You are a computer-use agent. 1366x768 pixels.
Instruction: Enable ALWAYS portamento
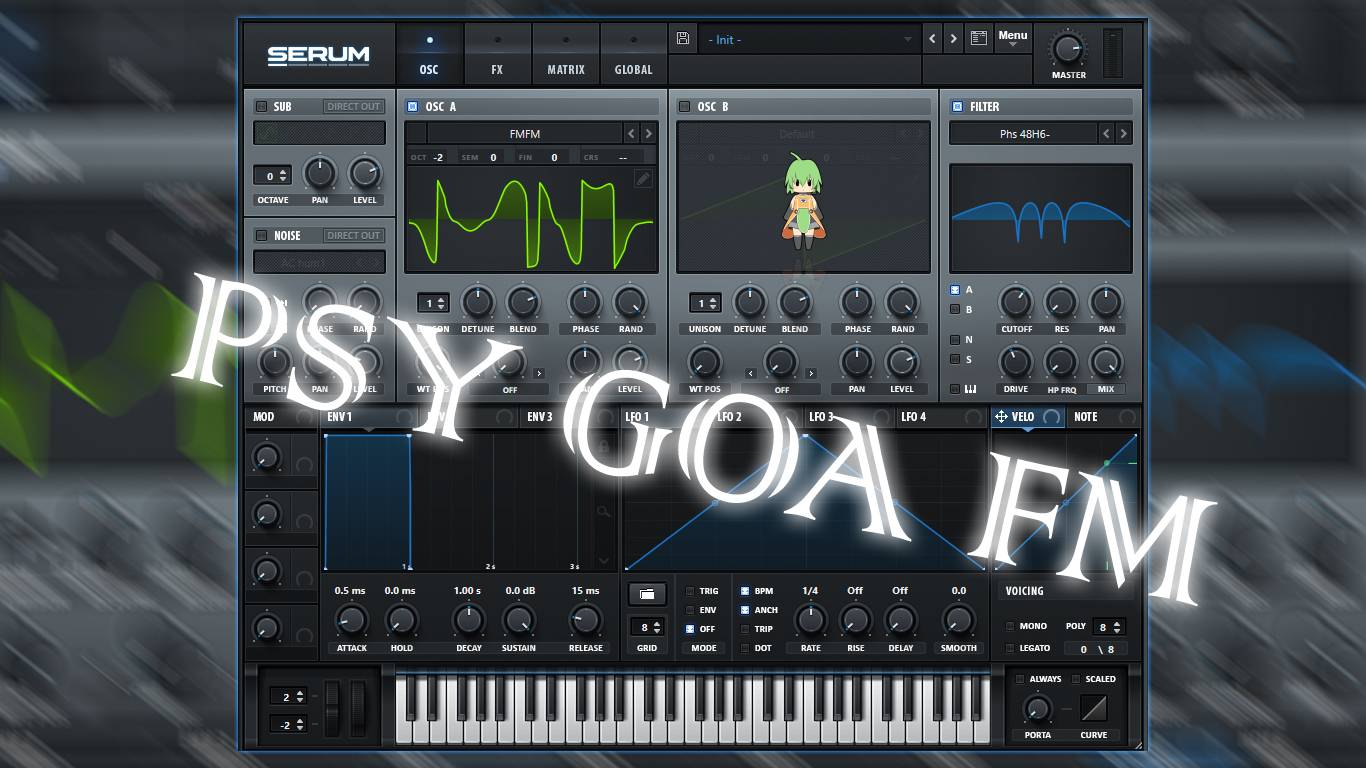[1020, 679]
